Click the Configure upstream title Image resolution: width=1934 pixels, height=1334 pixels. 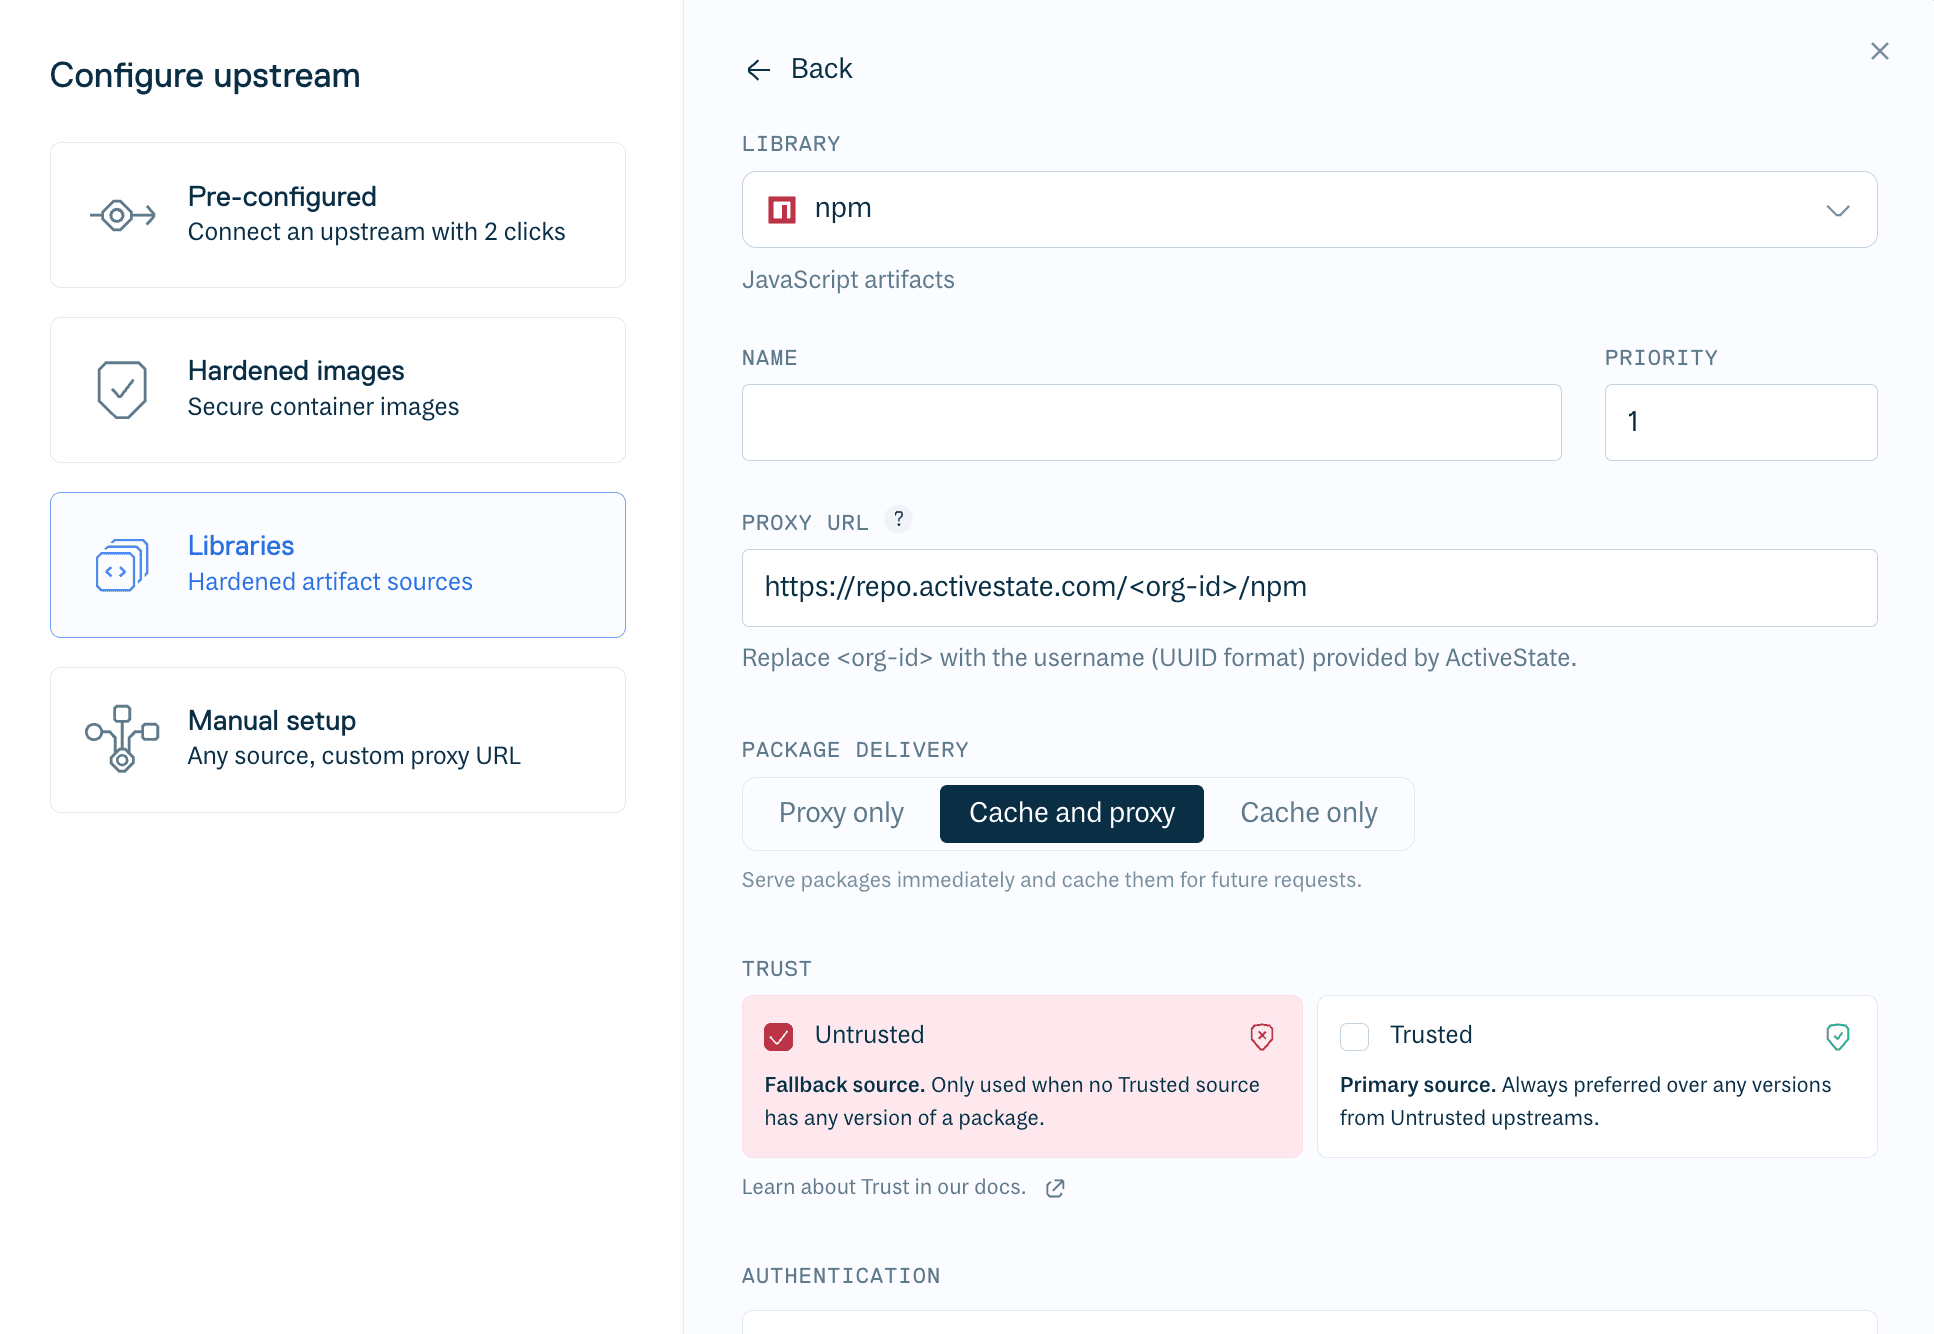click(205, 76)
